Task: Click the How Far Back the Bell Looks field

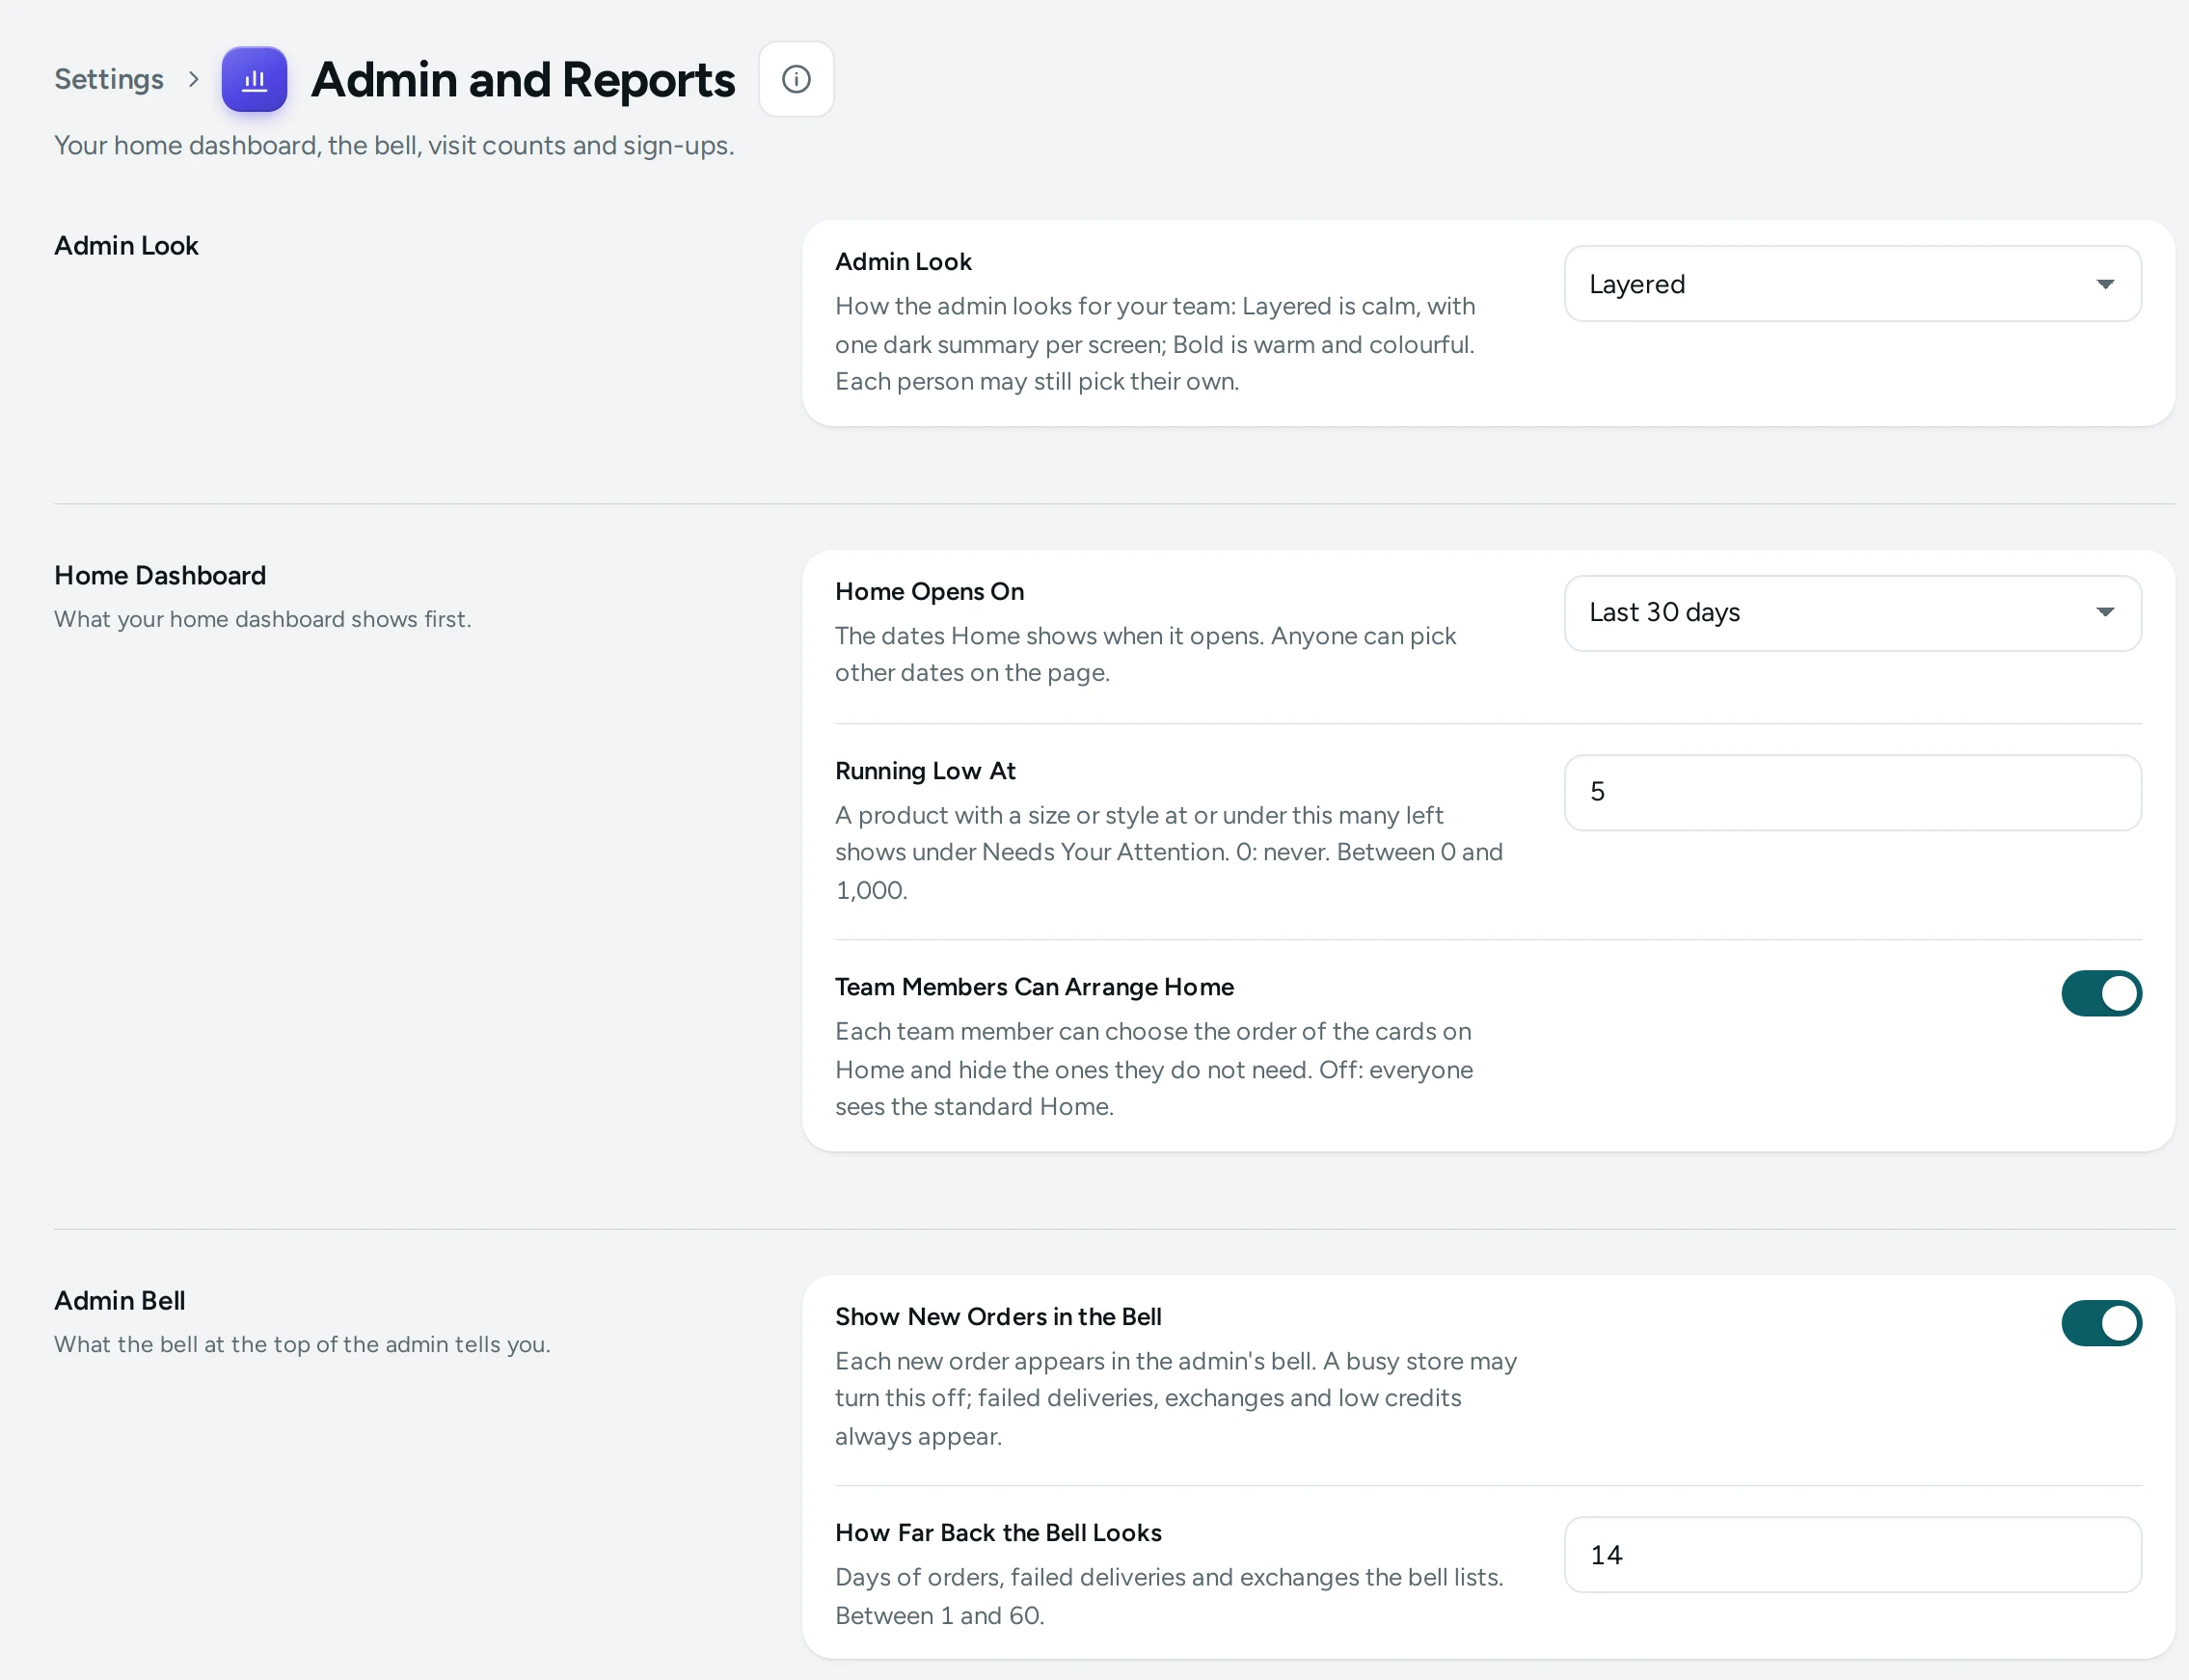Action: [1852, 1555]
